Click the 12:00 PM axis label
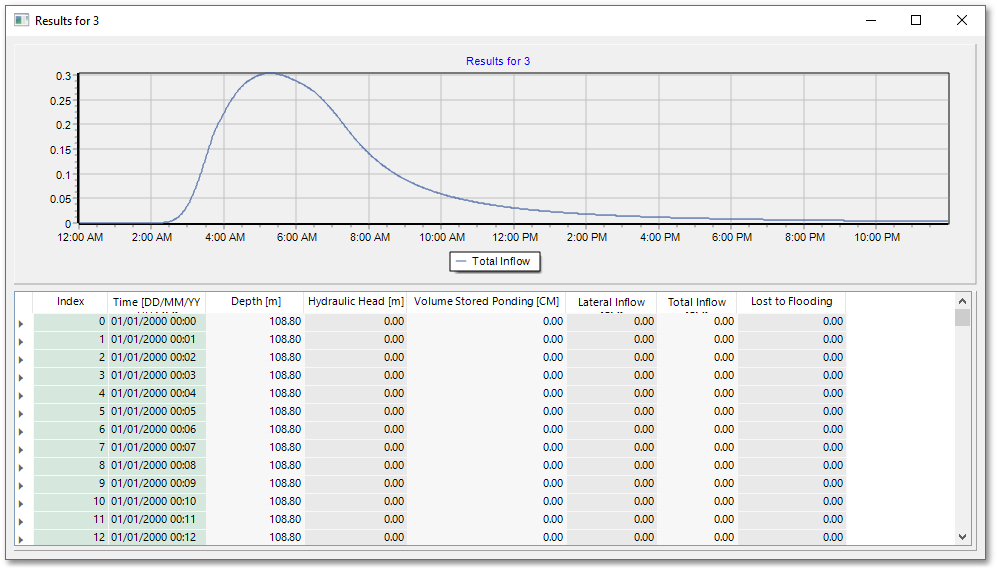The width and height of the screenshot is (997, 571). 514,237
